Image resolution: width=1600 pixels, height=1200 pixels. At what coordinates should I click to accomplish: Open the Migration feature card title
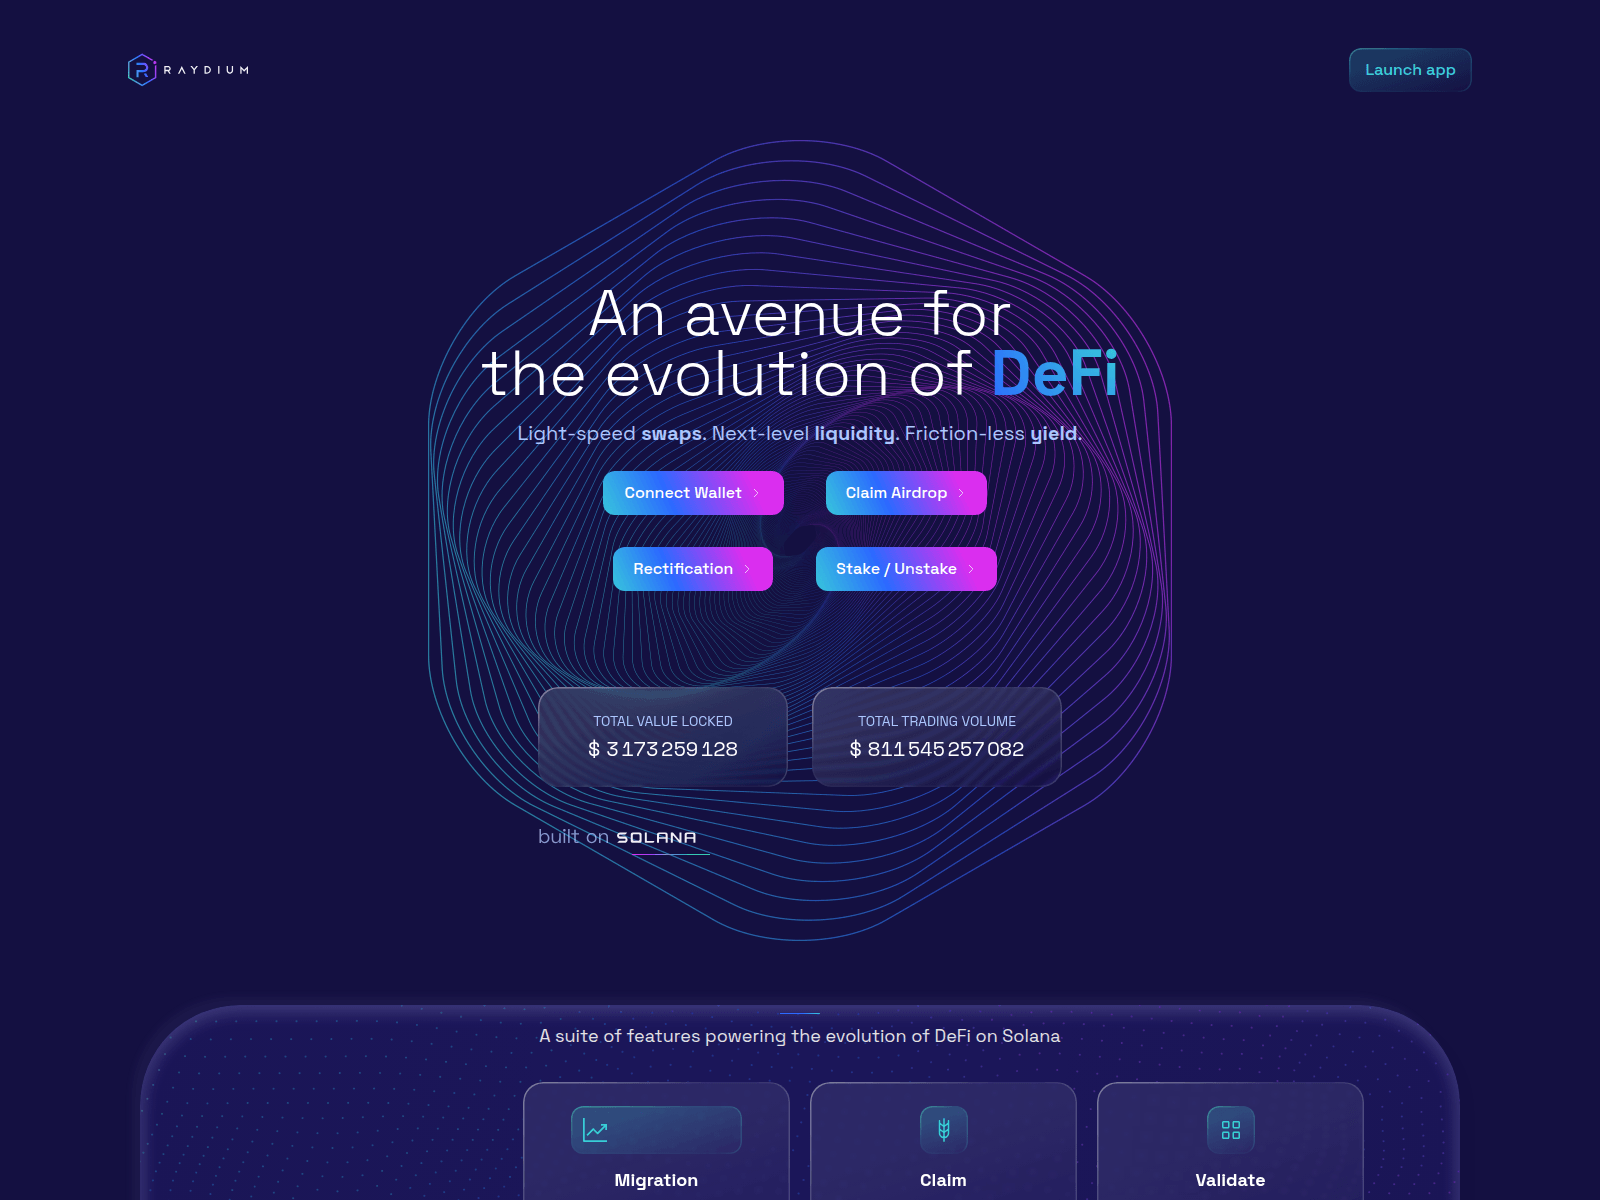(x=656, y=1180)
